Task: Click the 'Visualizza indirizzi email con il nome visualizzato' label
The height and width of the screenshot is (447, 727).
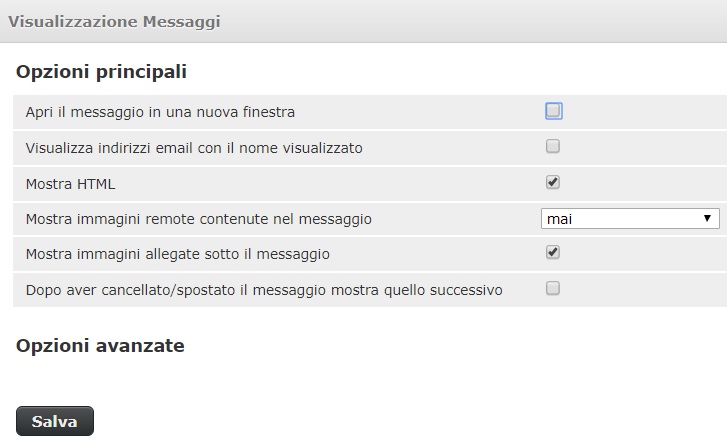Action: pos(194,148)
